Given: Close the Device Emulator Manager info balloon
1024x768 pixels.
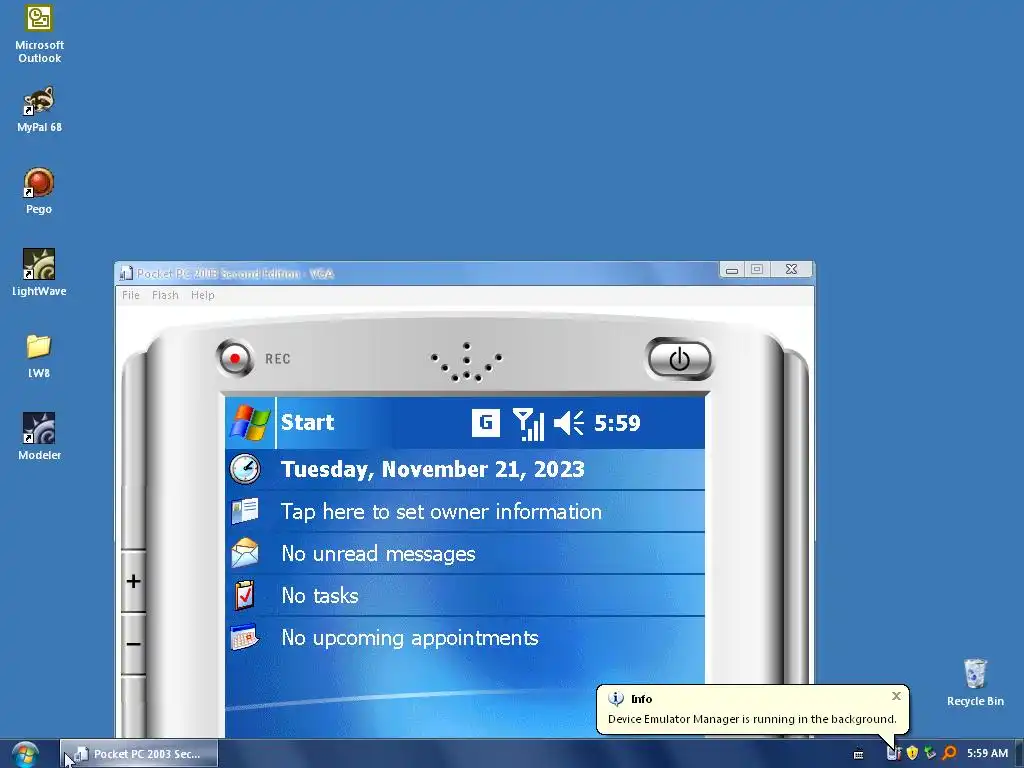Looking at the screenshot, I should coord(896,696).
